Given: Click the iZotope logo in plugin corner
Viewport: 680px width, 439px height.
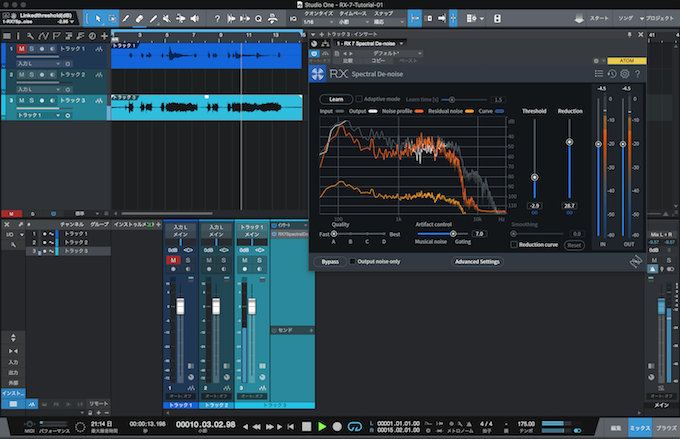Looking at the screenshot, I should pyautogui.click(x=636, y=261).
